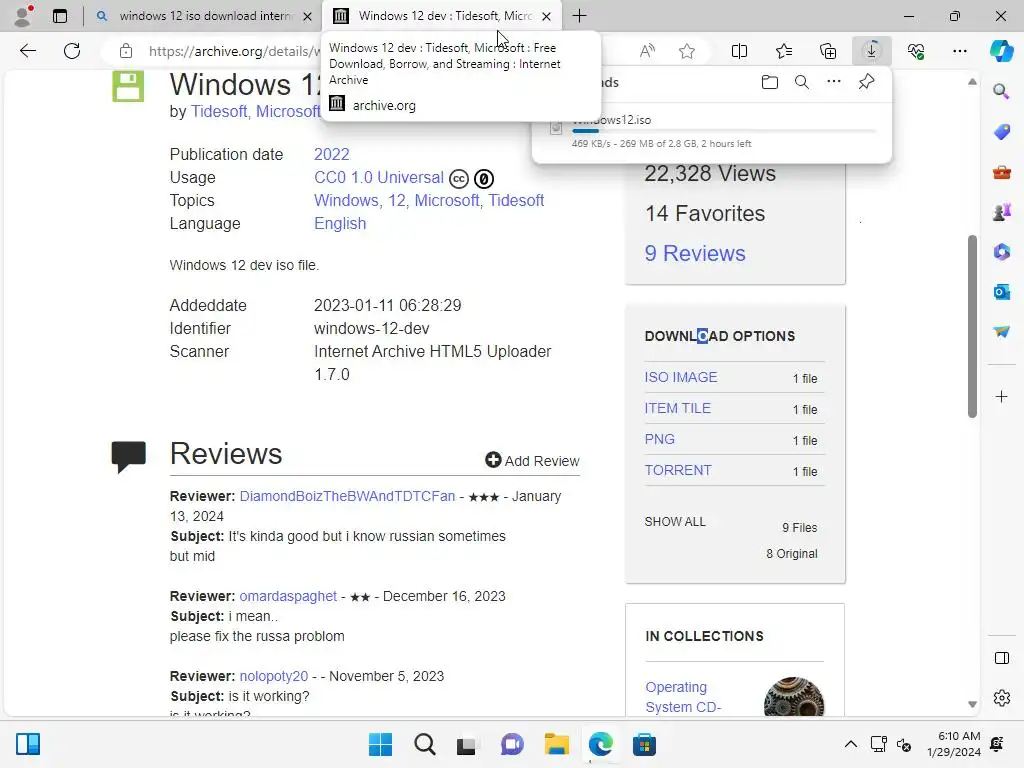Add this page to favorites star
This screenshot has width=1024, height=768.
[686, 51]
